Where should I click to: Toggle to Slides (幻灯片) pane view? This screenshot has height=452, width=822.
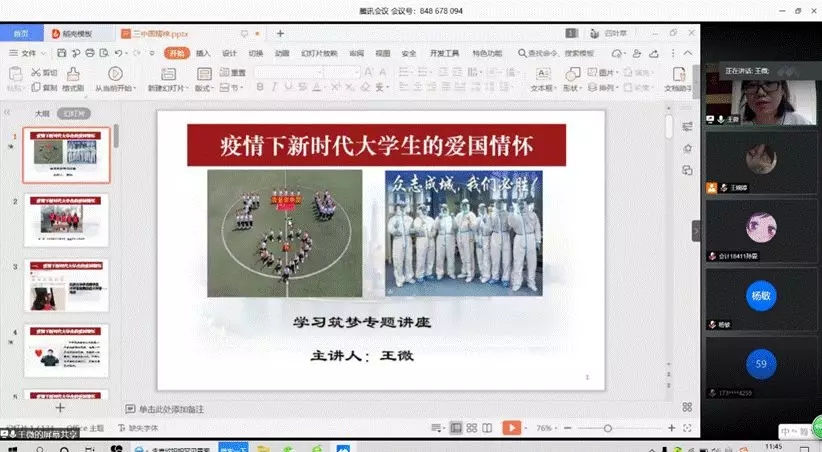point(74,113)
